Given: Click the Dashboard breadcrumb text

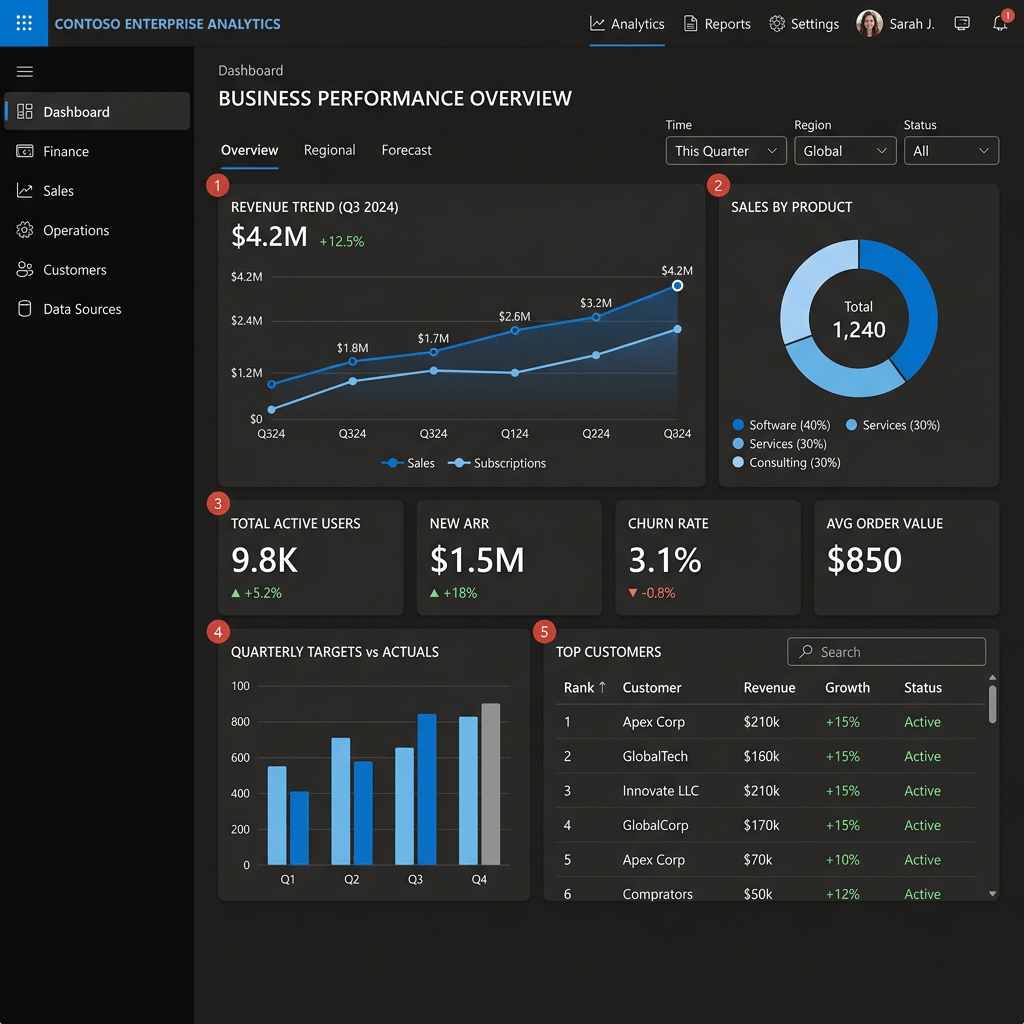Looking at the screenshot, I should (251, 71).
